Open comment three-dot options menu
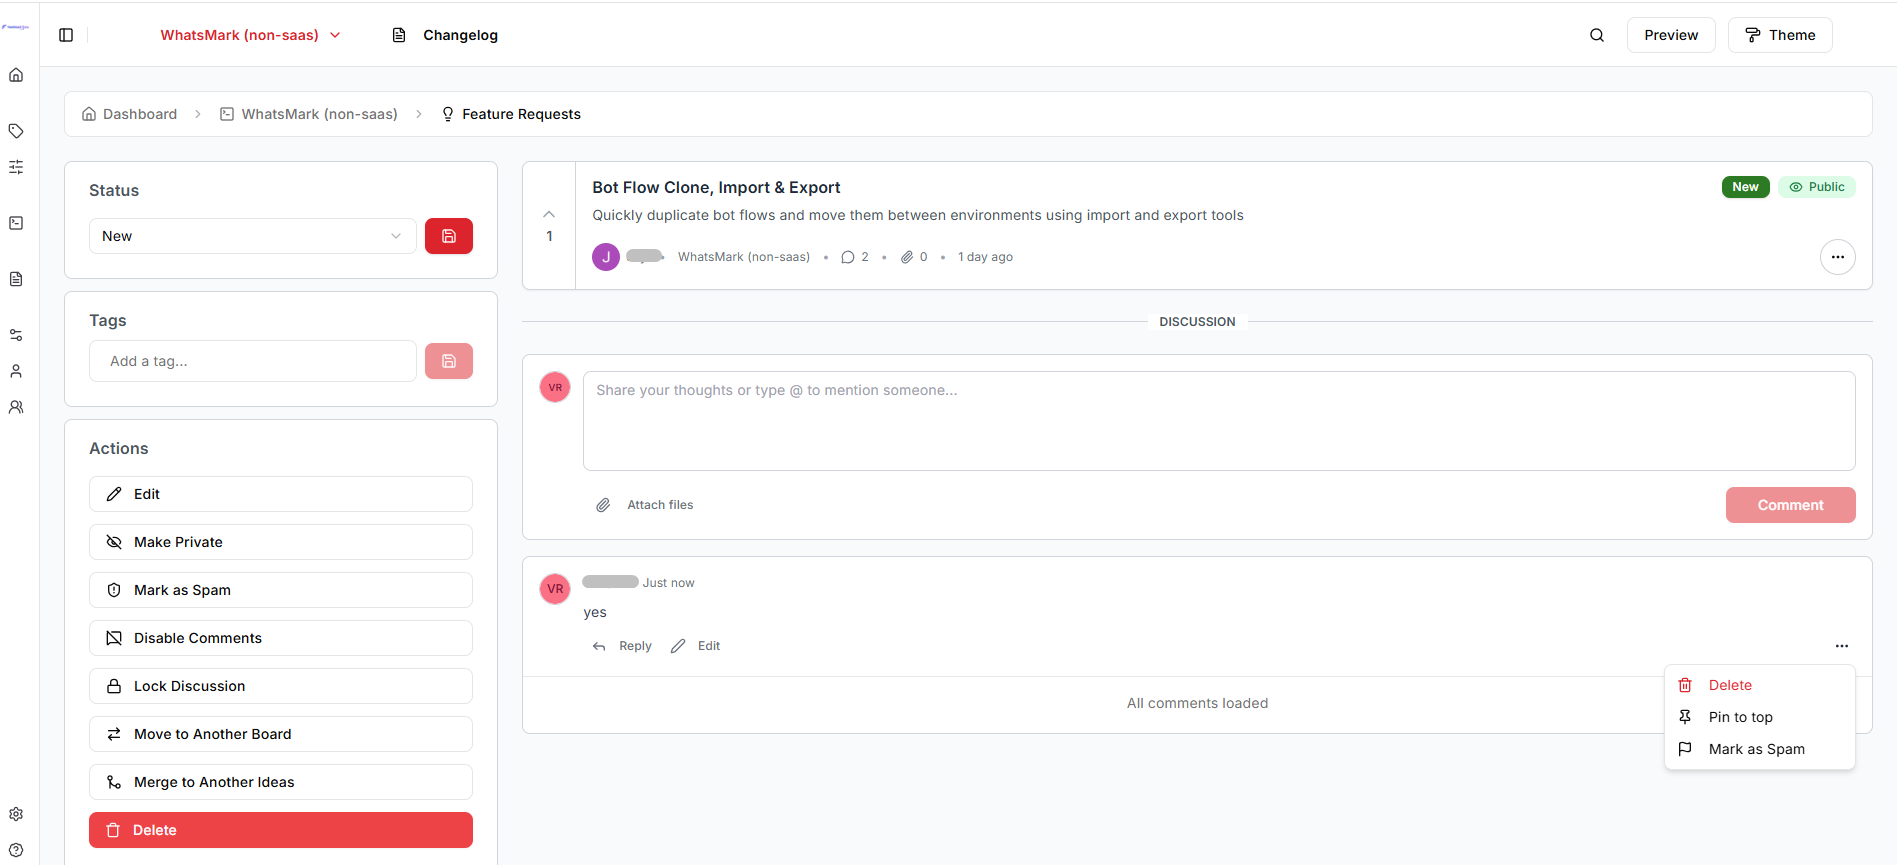Image resolution: width=1897 pixels, height=865 pixels. pyautogui.click(x=1841, y=646)
